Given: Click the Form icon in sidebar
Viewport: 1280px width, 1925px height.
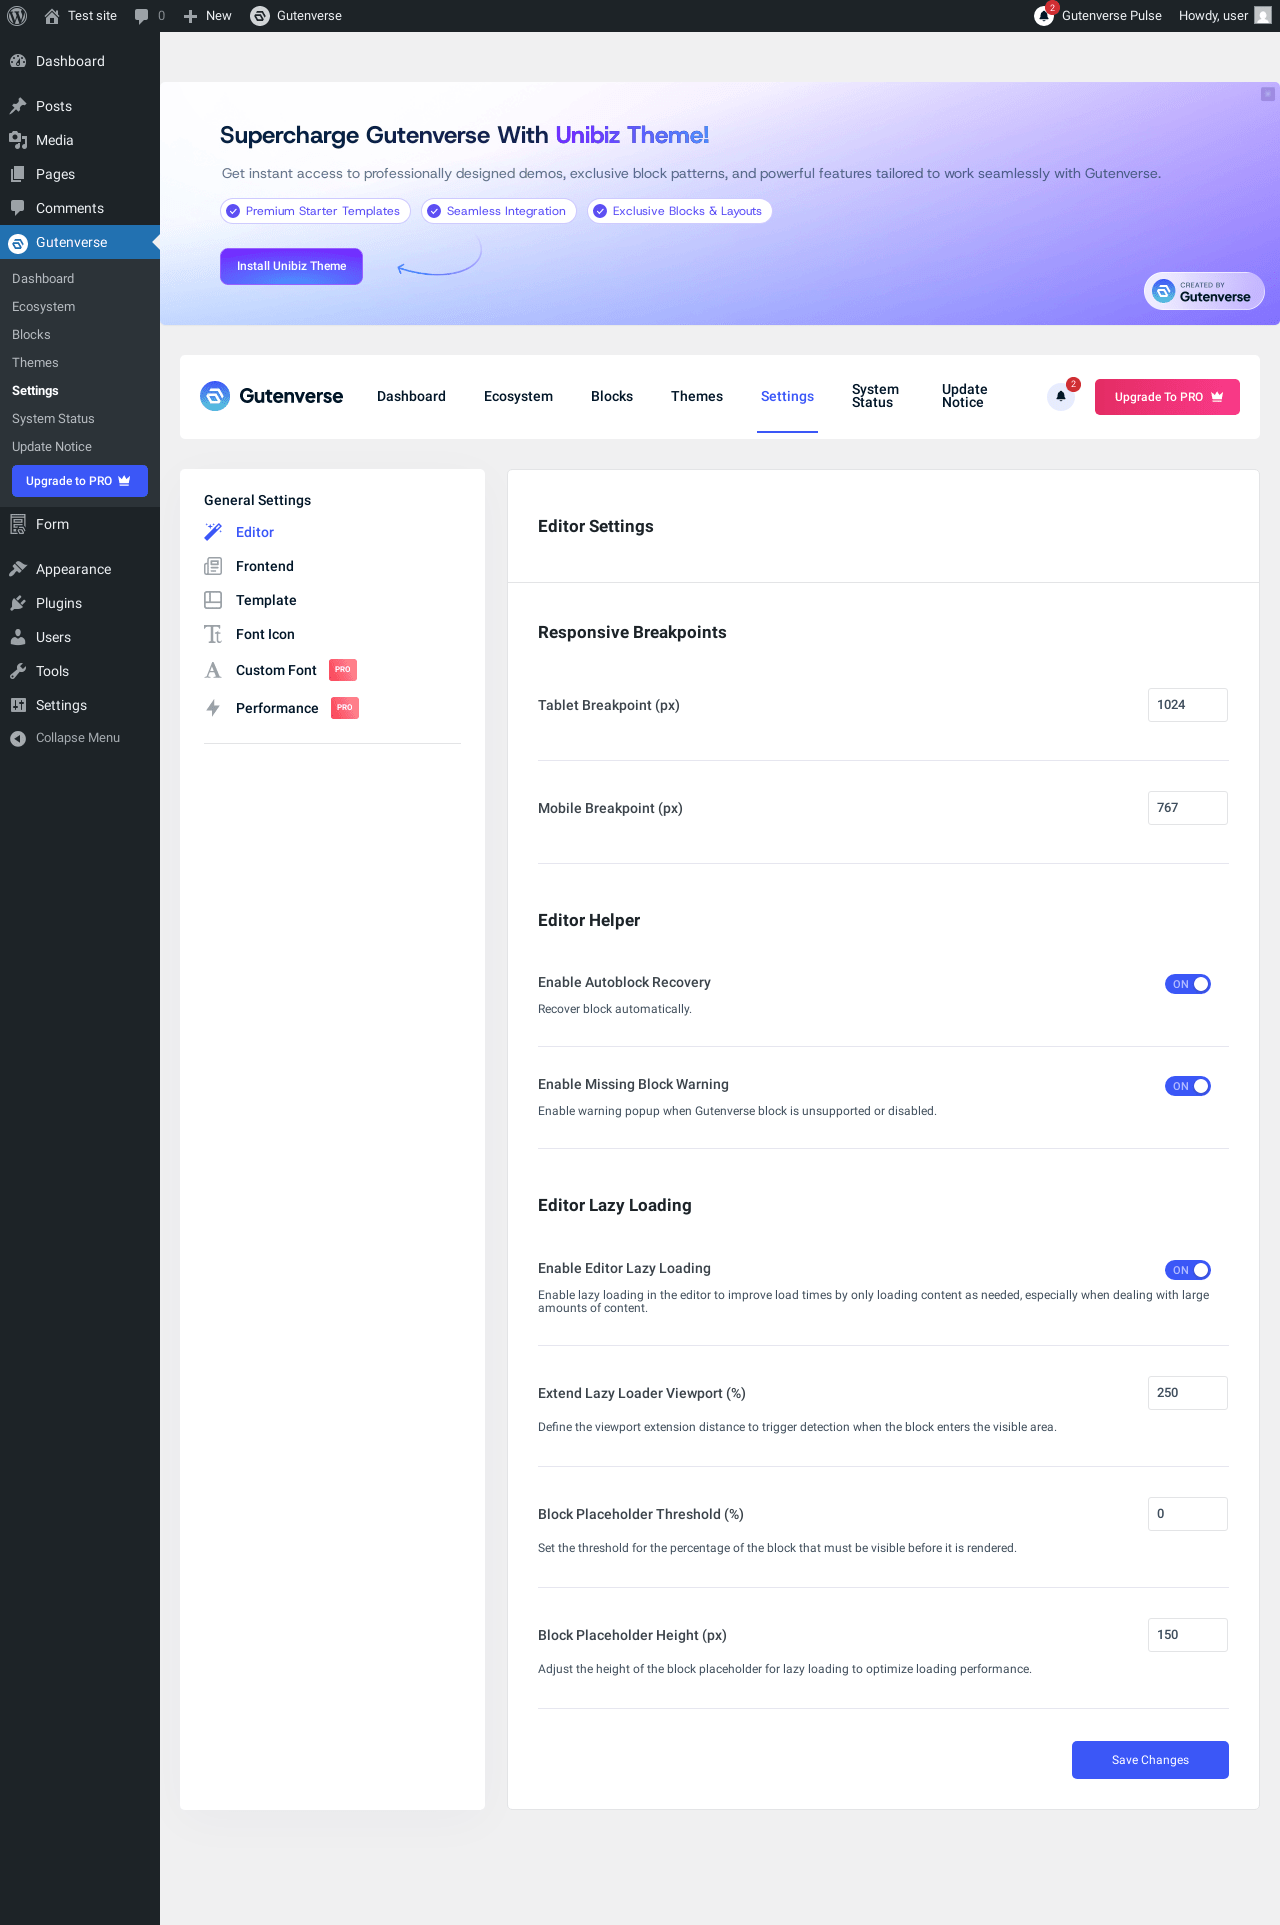Looking at the screenshot, I should 18,524.
